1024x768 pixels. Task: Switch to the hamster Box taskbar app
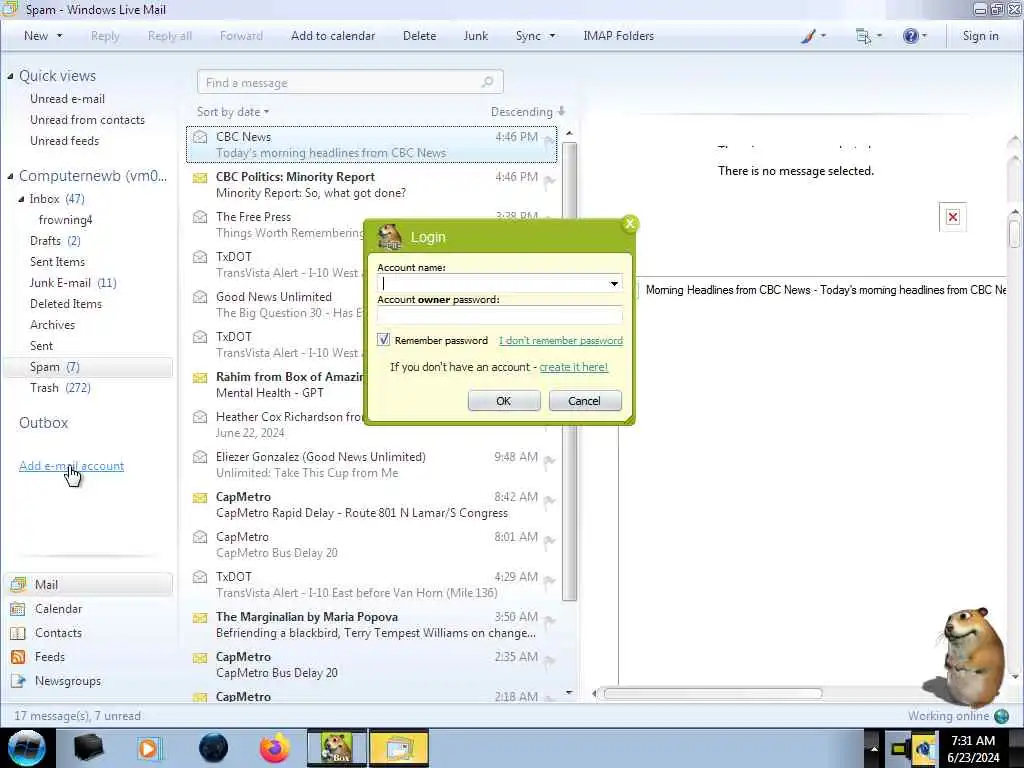[x=337, y=748]
